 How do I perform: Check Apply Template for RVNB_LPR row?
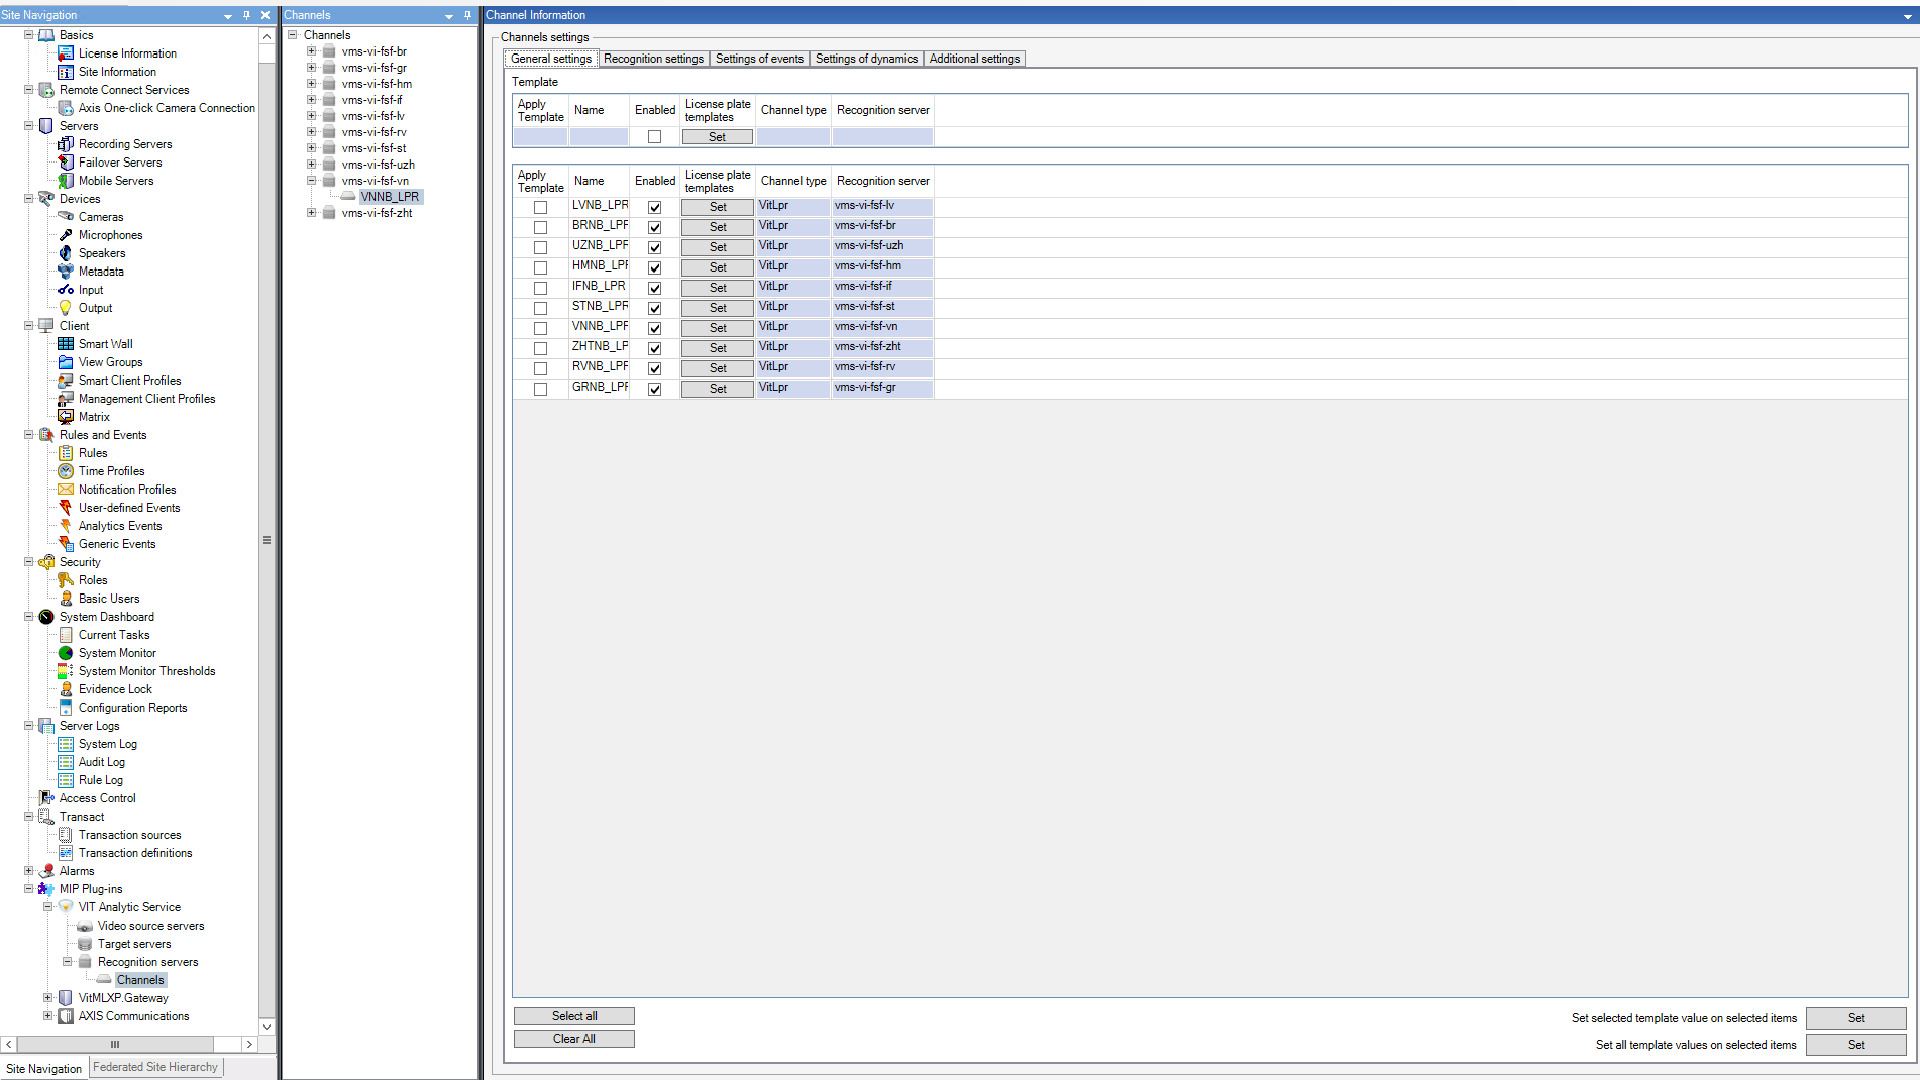[540, 368]
